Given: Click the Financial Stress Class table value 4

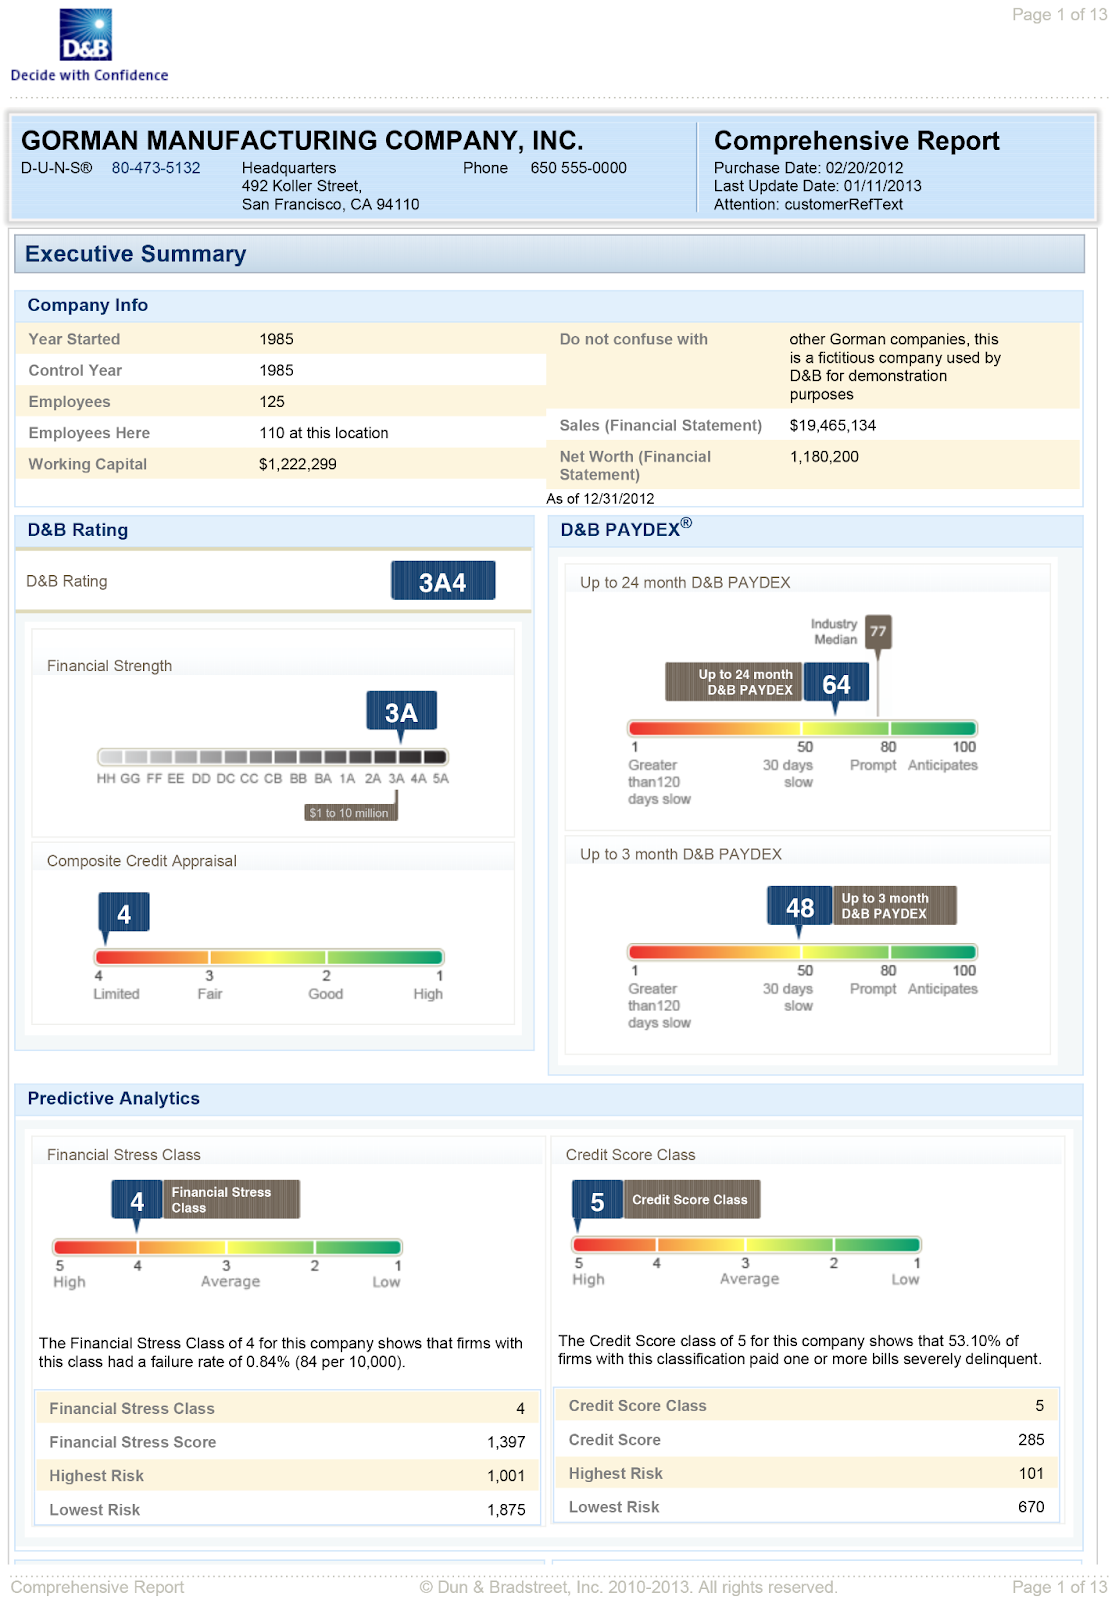Looking at the screenshot, I should 520,1409.
